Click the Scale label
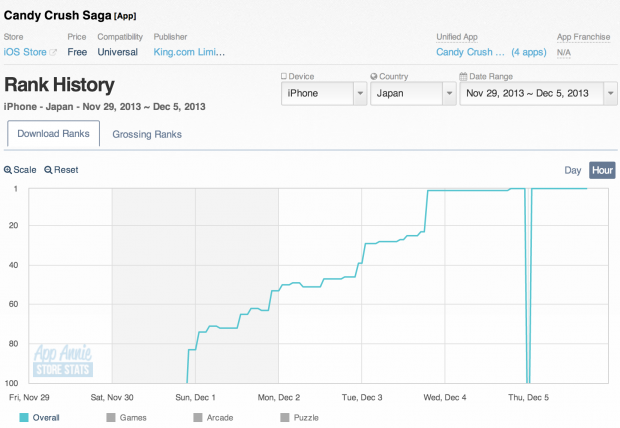Image resolution: width=620 pixels, height=428 pixels. point(25,170)
